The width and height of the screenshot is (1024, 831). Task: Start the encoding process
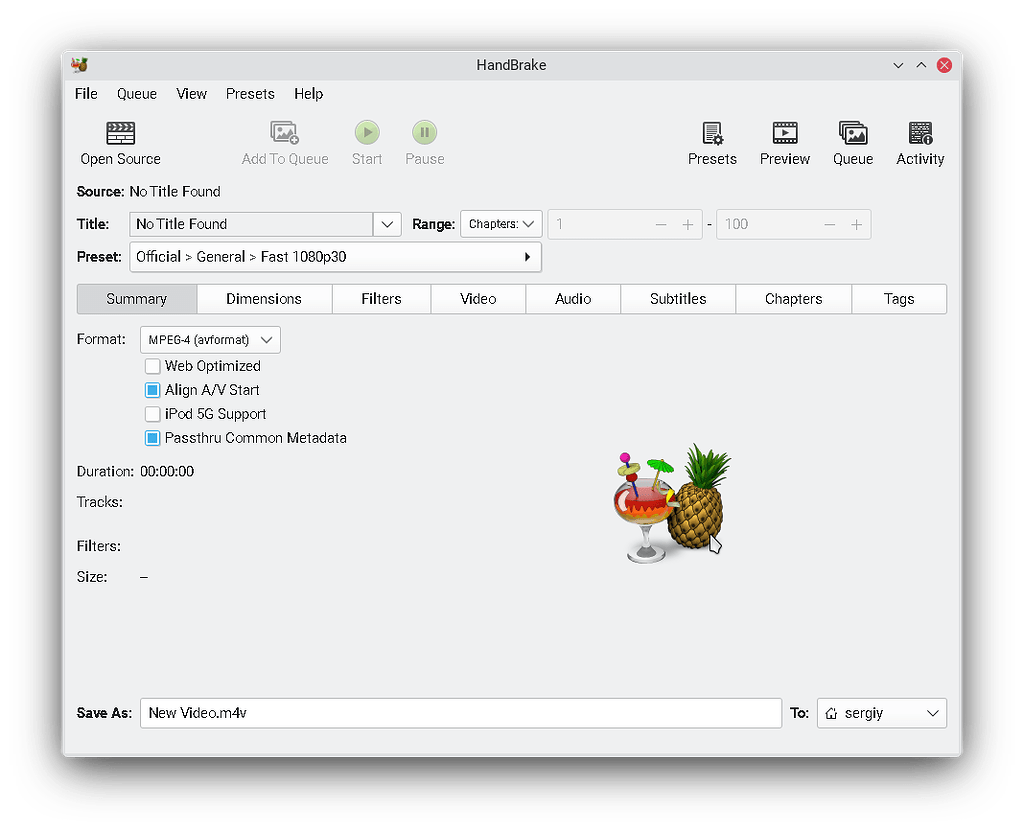[x=366, y=141]
